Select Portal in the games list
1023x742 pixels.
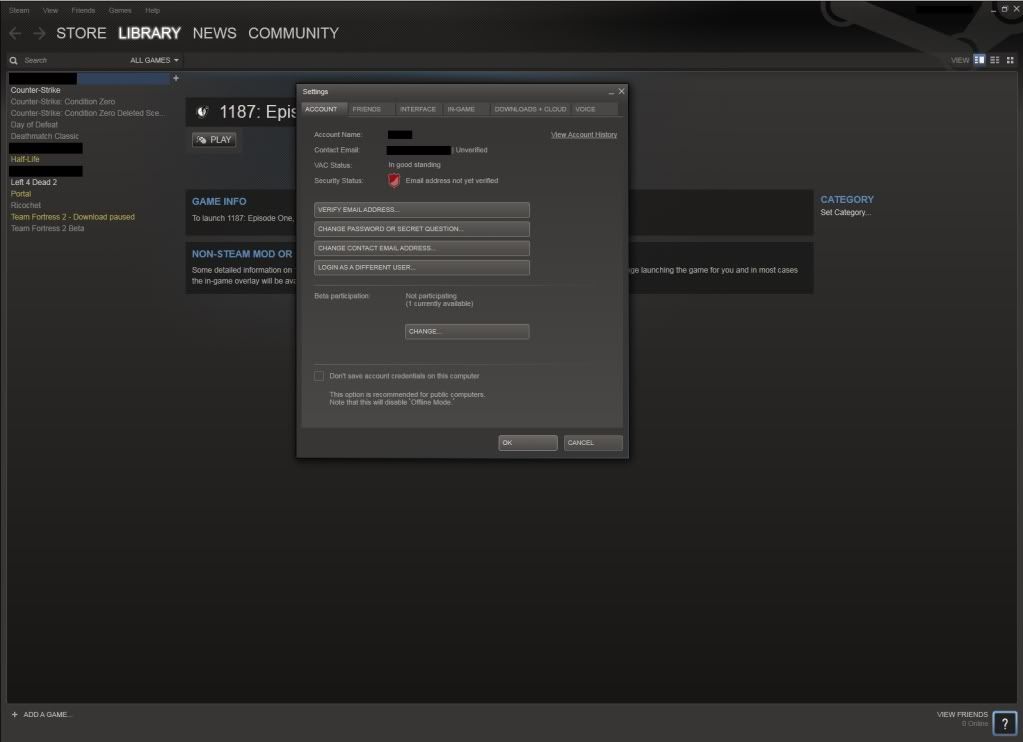(x=21, y=194)
